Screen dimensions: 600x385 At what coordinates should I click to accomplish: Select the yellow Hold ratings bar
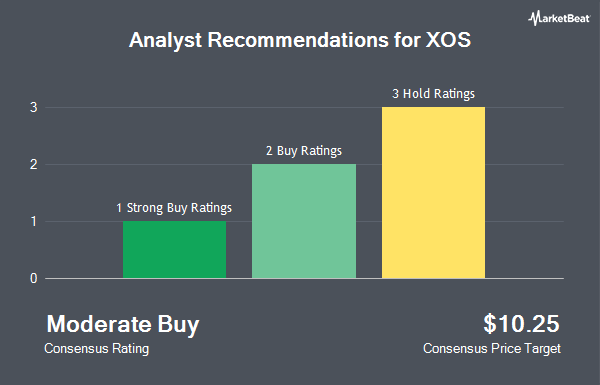coord(434,192)
